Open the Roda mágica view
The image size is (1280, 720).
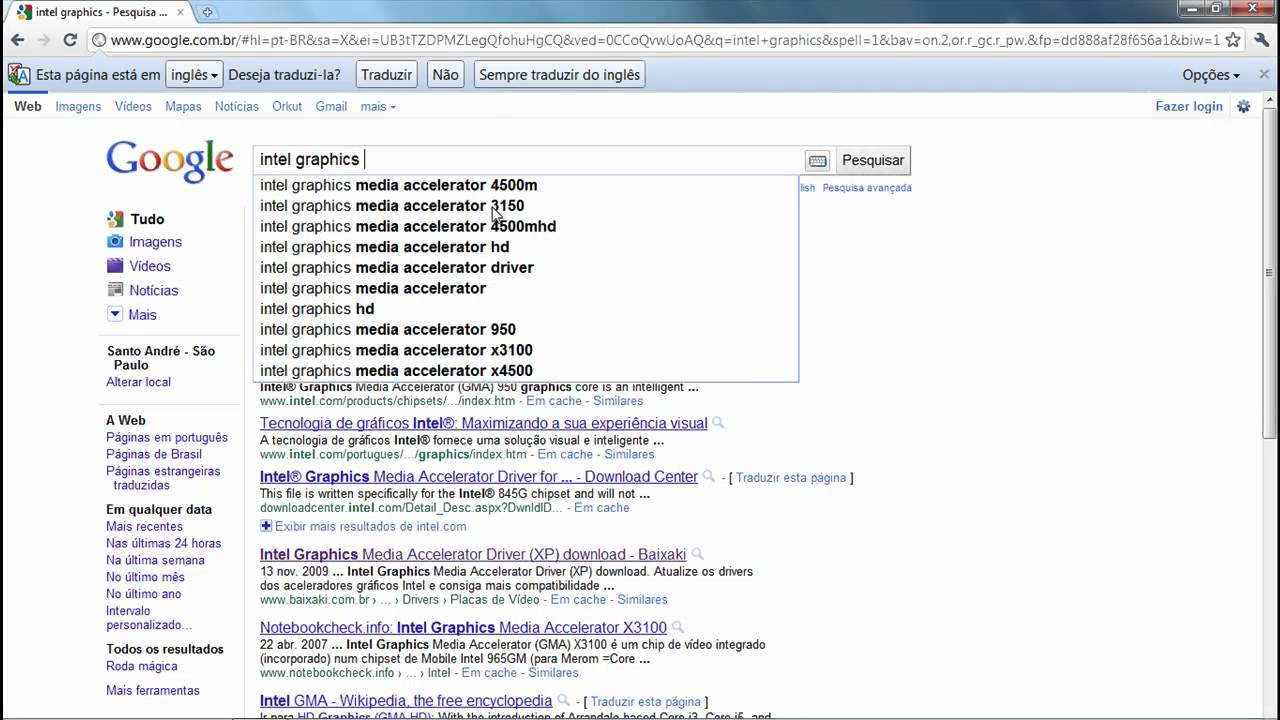click(x=142, y=666)
